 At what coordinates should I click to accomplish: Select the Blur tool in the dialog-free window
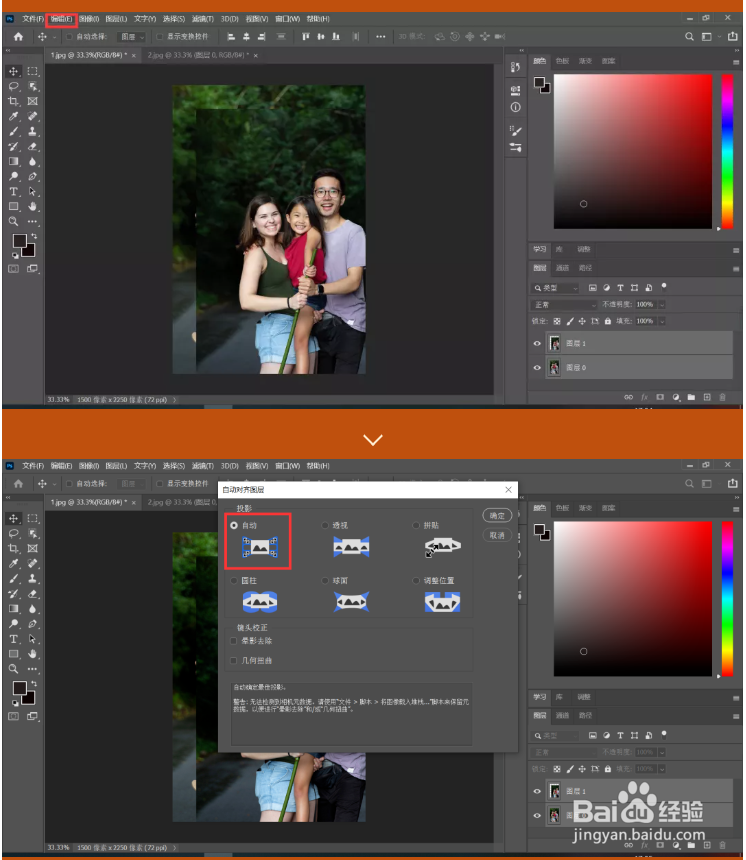(x=33, y=161)
